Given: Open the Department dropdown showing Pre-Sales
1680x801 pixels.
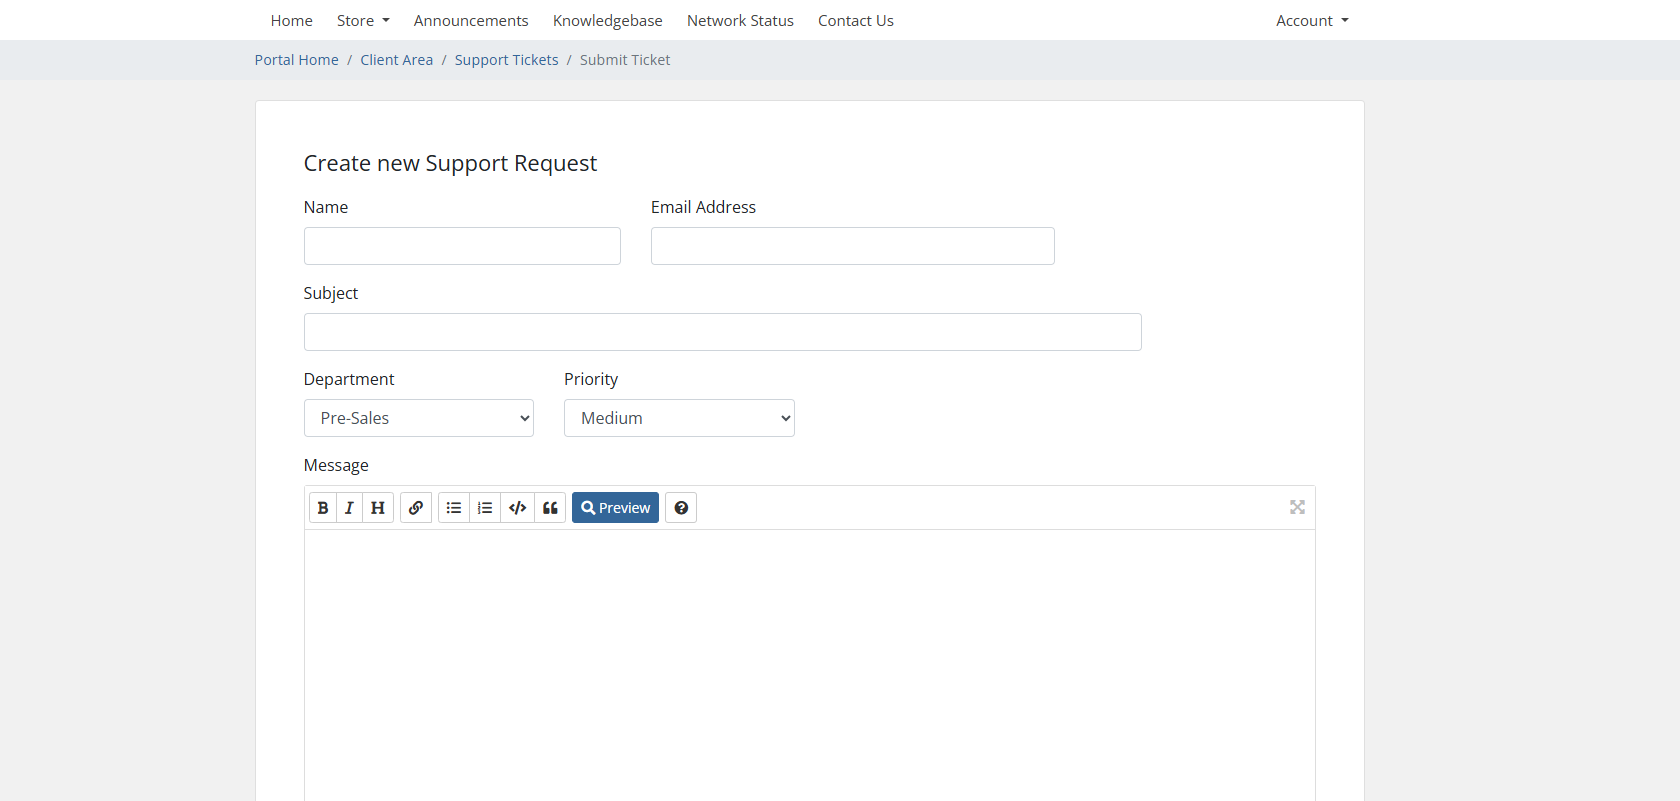Looking at the screenshot, I should (x=418, y=418).
